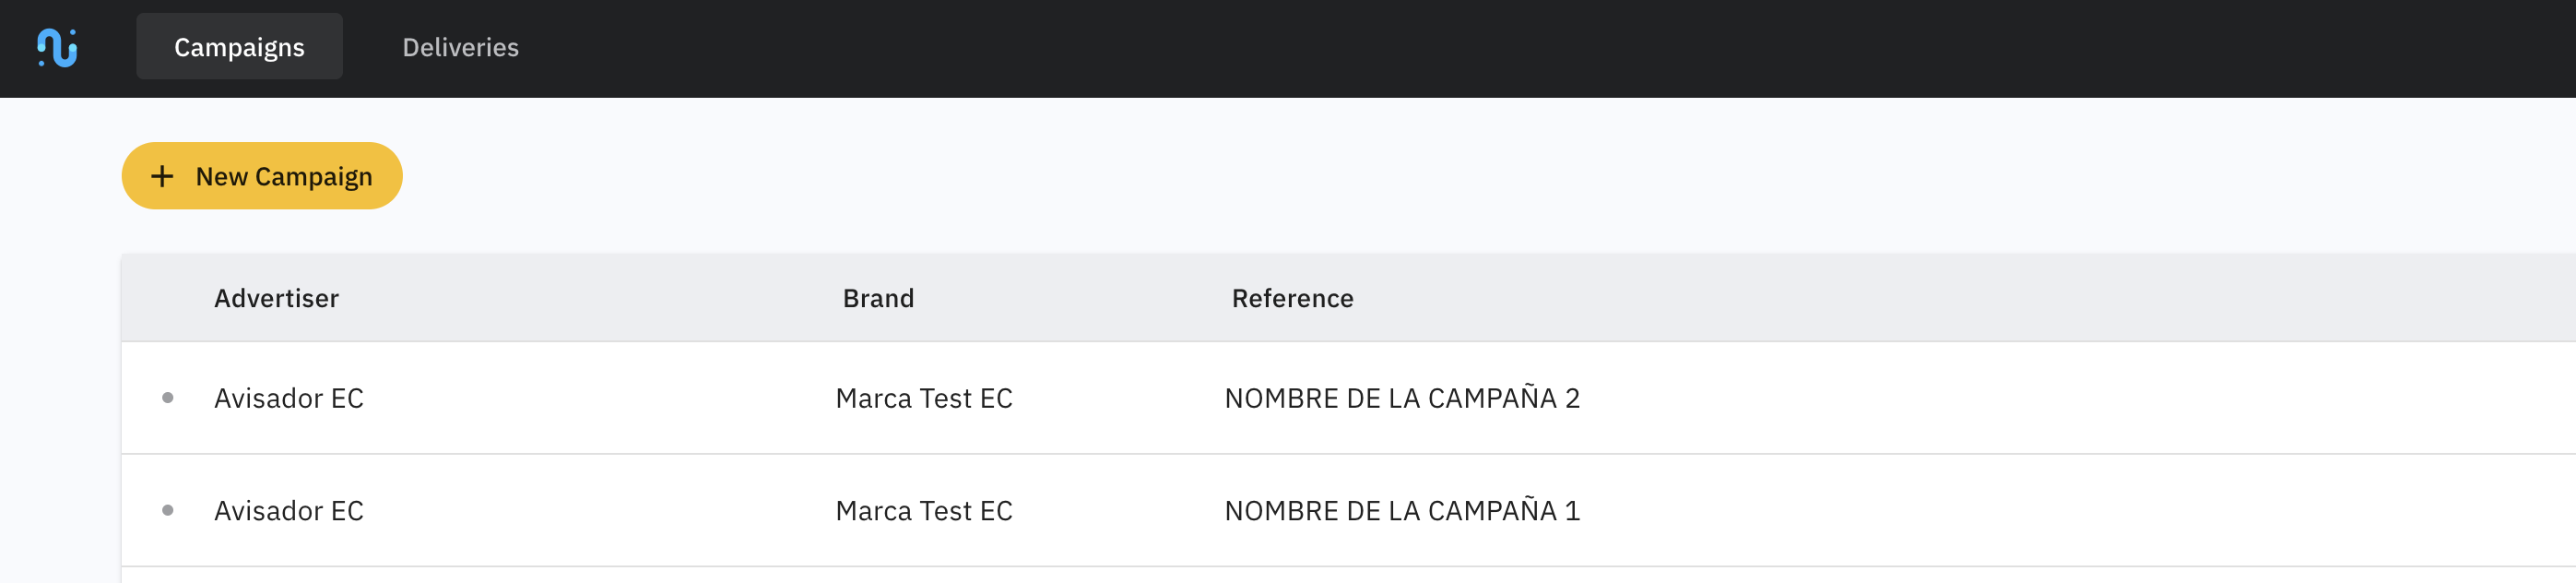Click the grey table header bar
The width and height of the screenshot is (2576, 583).
coord(1900,299)
